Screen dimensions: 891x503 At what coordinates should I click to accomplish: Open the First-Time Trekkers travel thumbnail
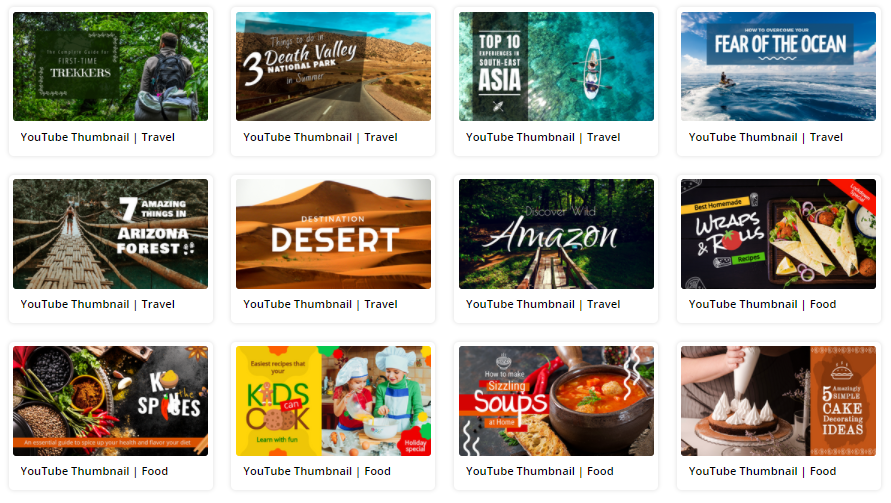(x=110, y=66)
